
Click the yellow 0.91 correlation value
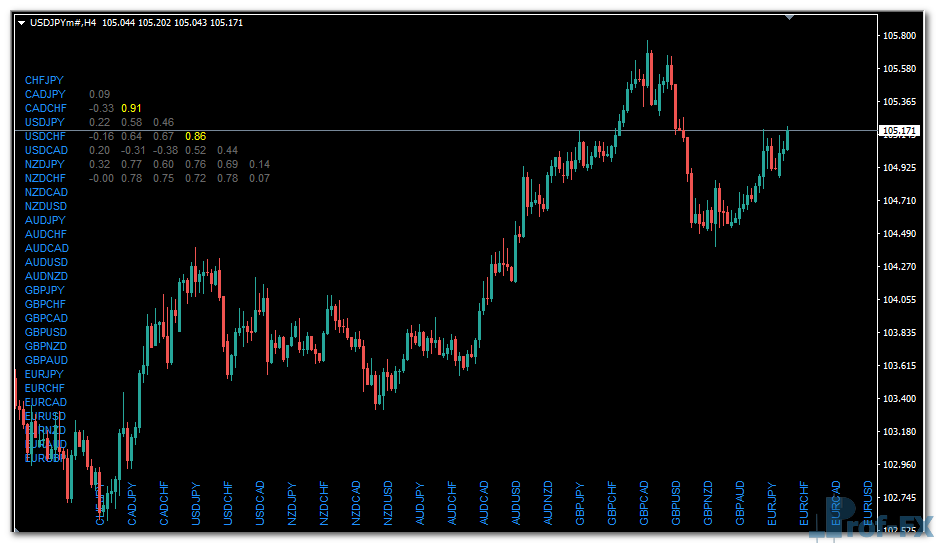click(131, 108)
